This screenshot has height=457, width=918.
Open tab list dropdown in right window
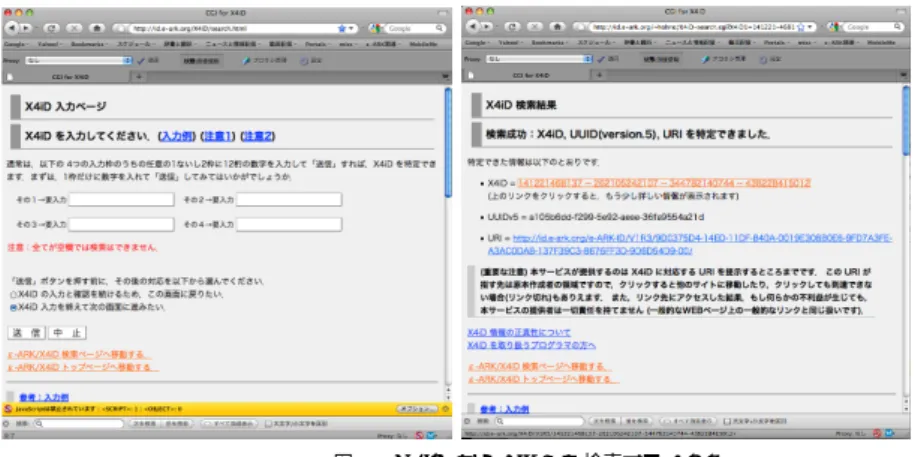point(905,75)
